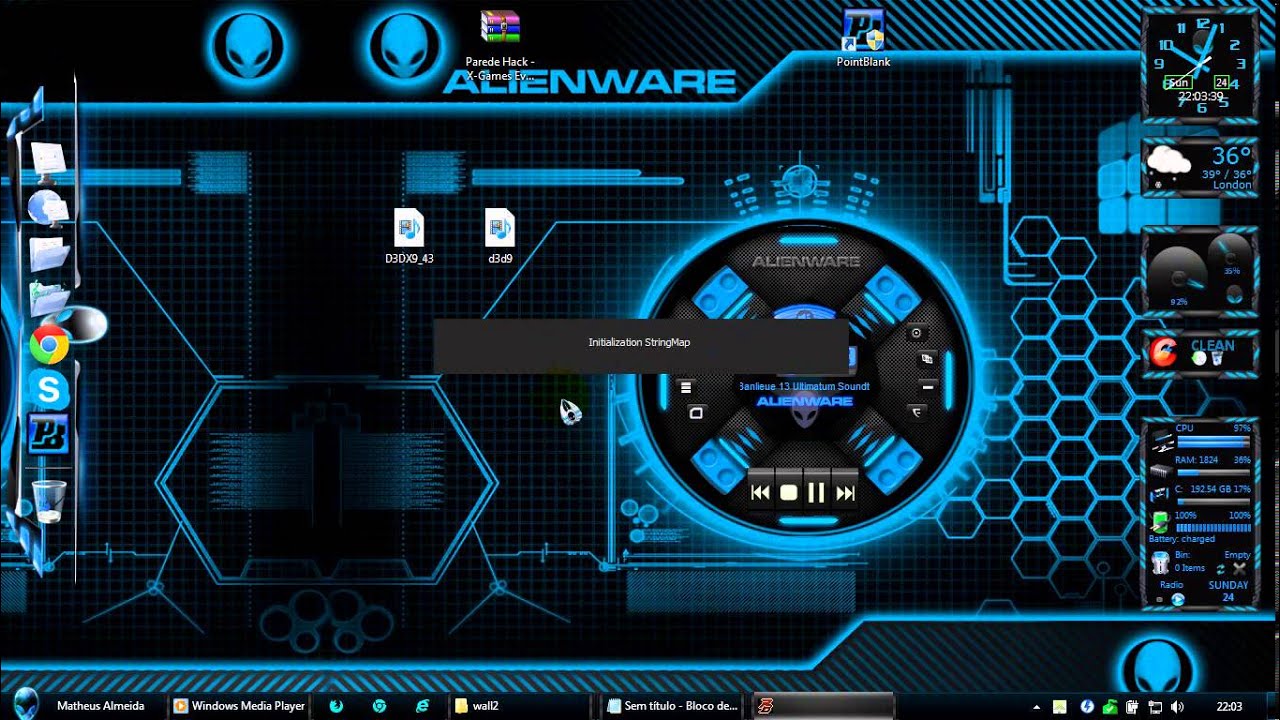Click the analog clock gadget
Screen dimensions: 1280x720
click(x=1201, y=65)
